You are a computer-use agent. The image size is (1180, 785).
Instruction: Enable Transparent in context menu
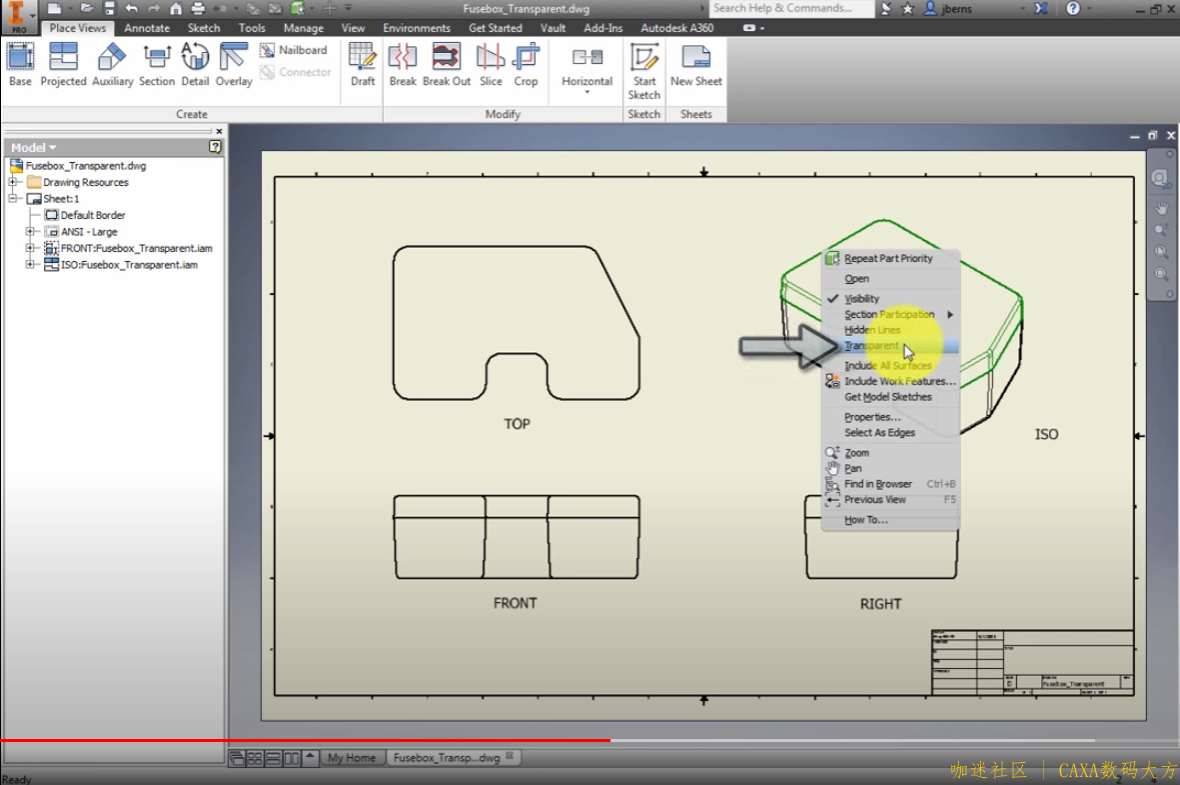(x=871, y=346)
